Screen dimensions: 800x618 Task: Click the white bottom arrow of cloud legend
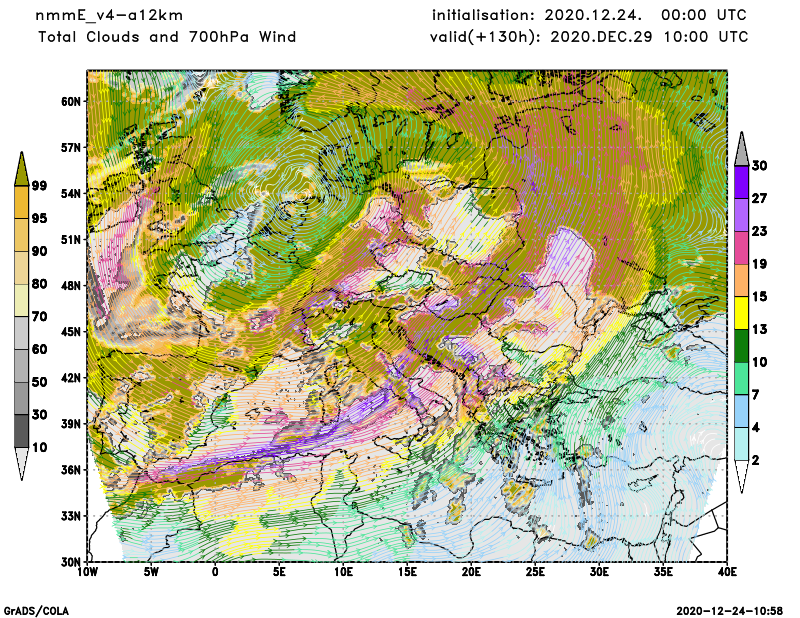(22, 465)
